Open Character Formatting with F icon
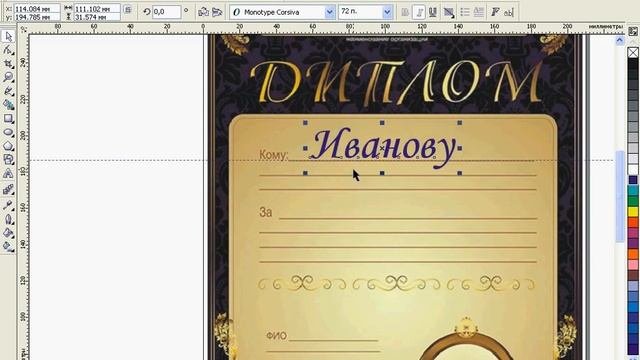This screenshot has height=360, width=640. pyautogui.click(x=495, y=12)
